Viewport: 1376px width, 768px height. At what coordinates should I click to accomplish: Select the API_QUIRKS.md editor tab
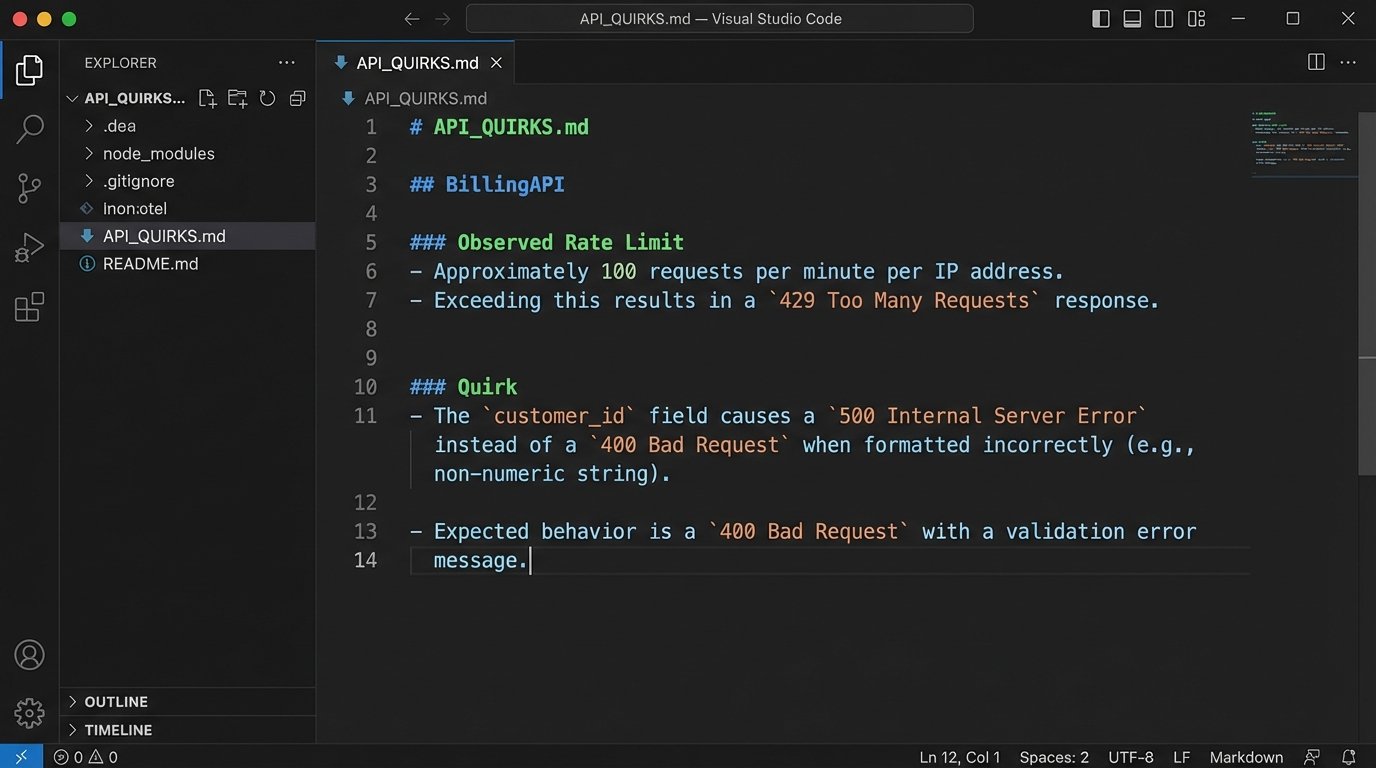coord(415,61)
